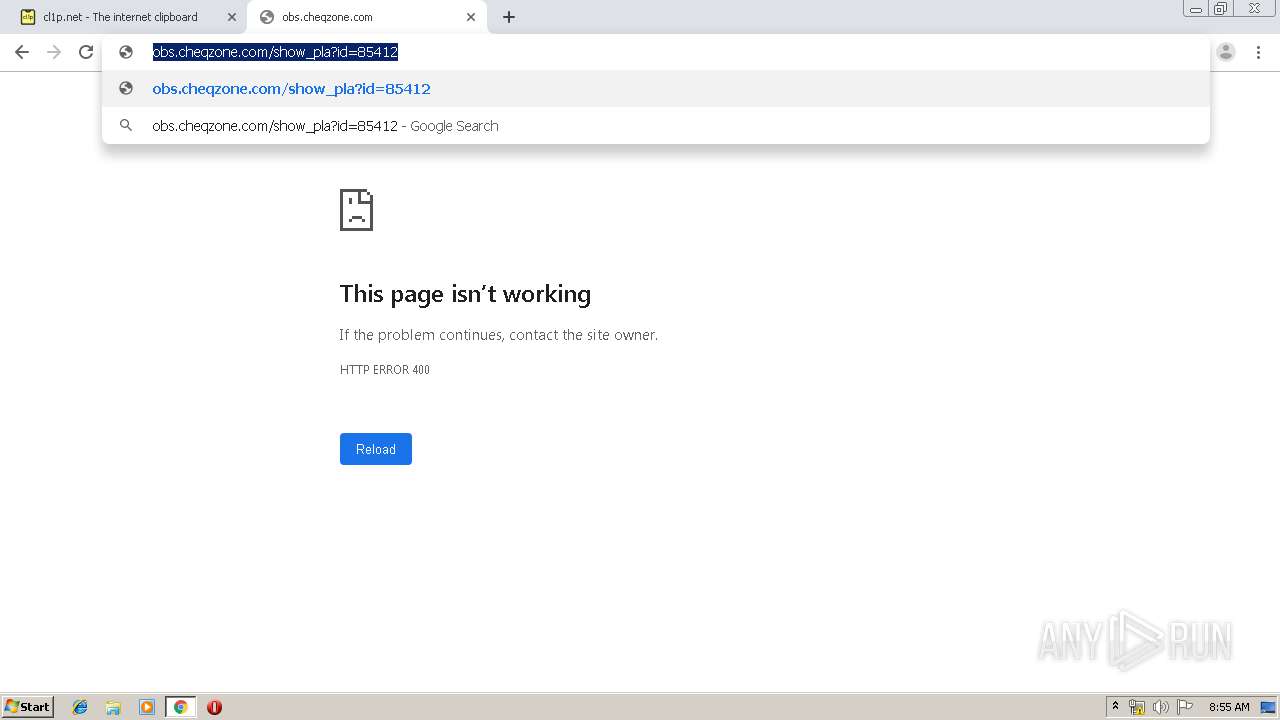This screenshot has width=1280, height=720.
Task: Click the globe icon beside the URL suggestion
Action: [126, 88]
